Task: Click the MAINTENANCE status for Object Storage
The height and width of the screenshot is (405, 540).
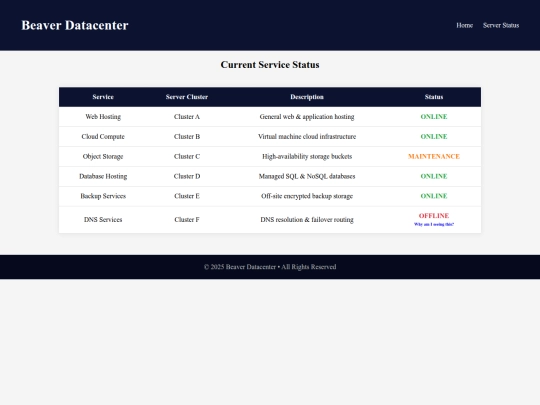Action: click(434, 156)
